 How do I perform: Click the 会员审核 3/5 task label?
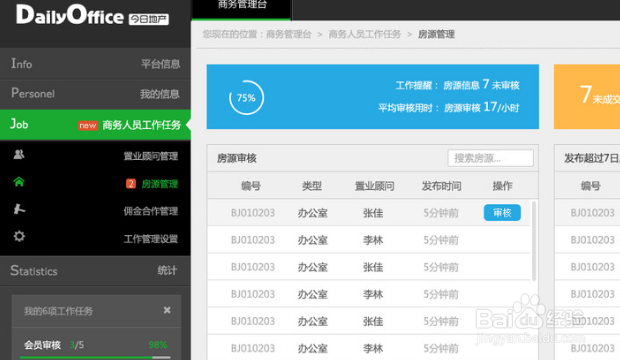pos(54,345)
